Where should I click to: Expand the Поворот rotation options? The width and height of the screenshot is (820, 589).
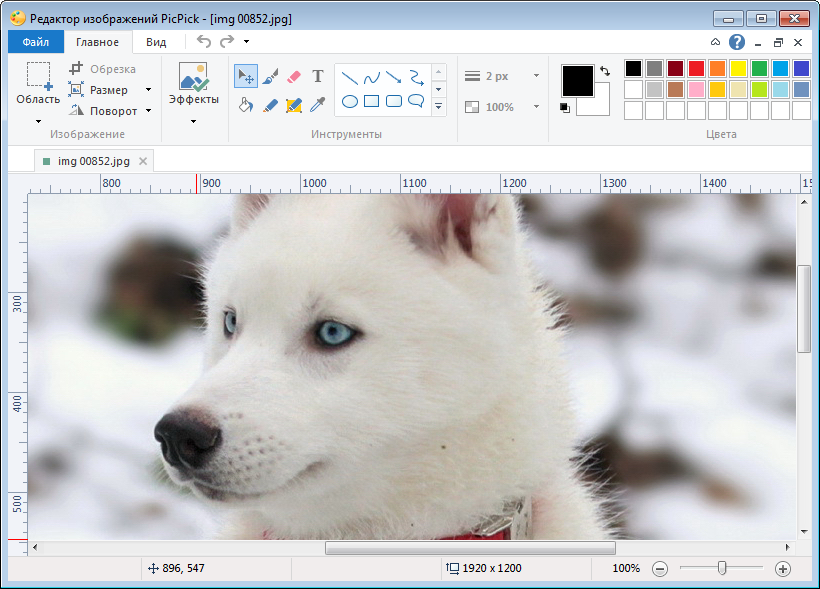tap(148, 110)
